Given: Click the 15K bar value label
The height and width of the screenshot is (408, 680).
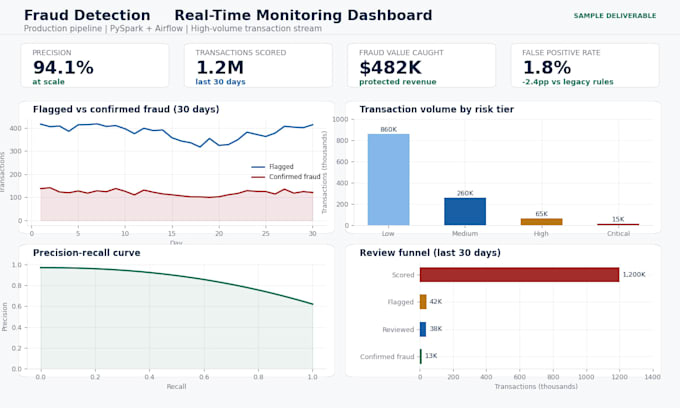Looking at the screenshot, I should tap(618, 219).
